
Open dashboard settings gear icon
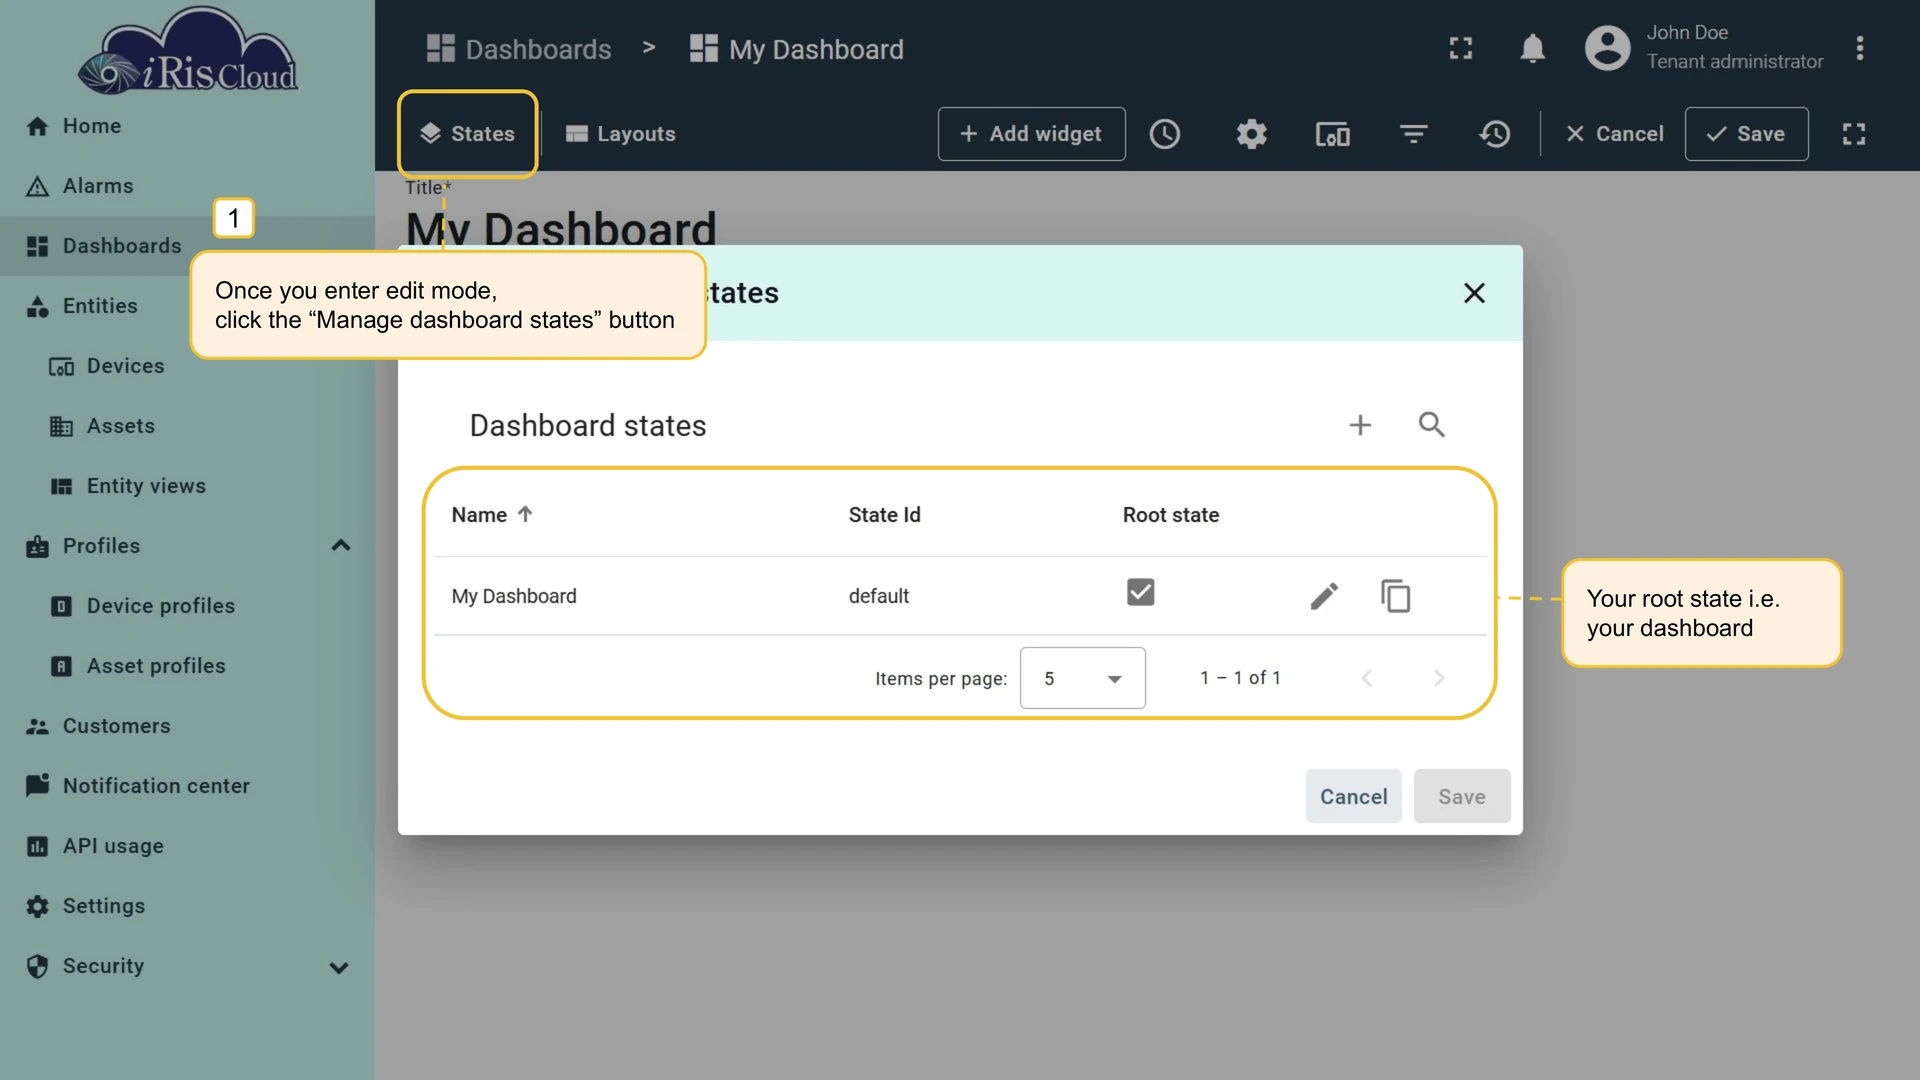[1251, 134]
